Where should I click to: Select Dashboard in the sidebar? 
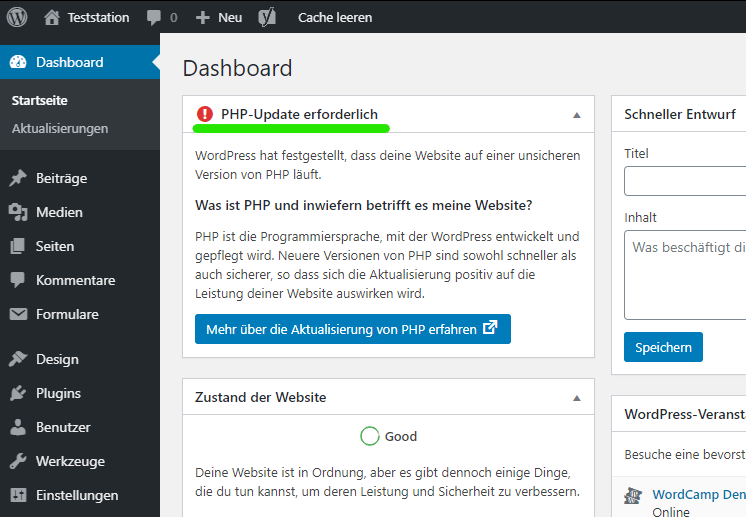tap(80, 62)
